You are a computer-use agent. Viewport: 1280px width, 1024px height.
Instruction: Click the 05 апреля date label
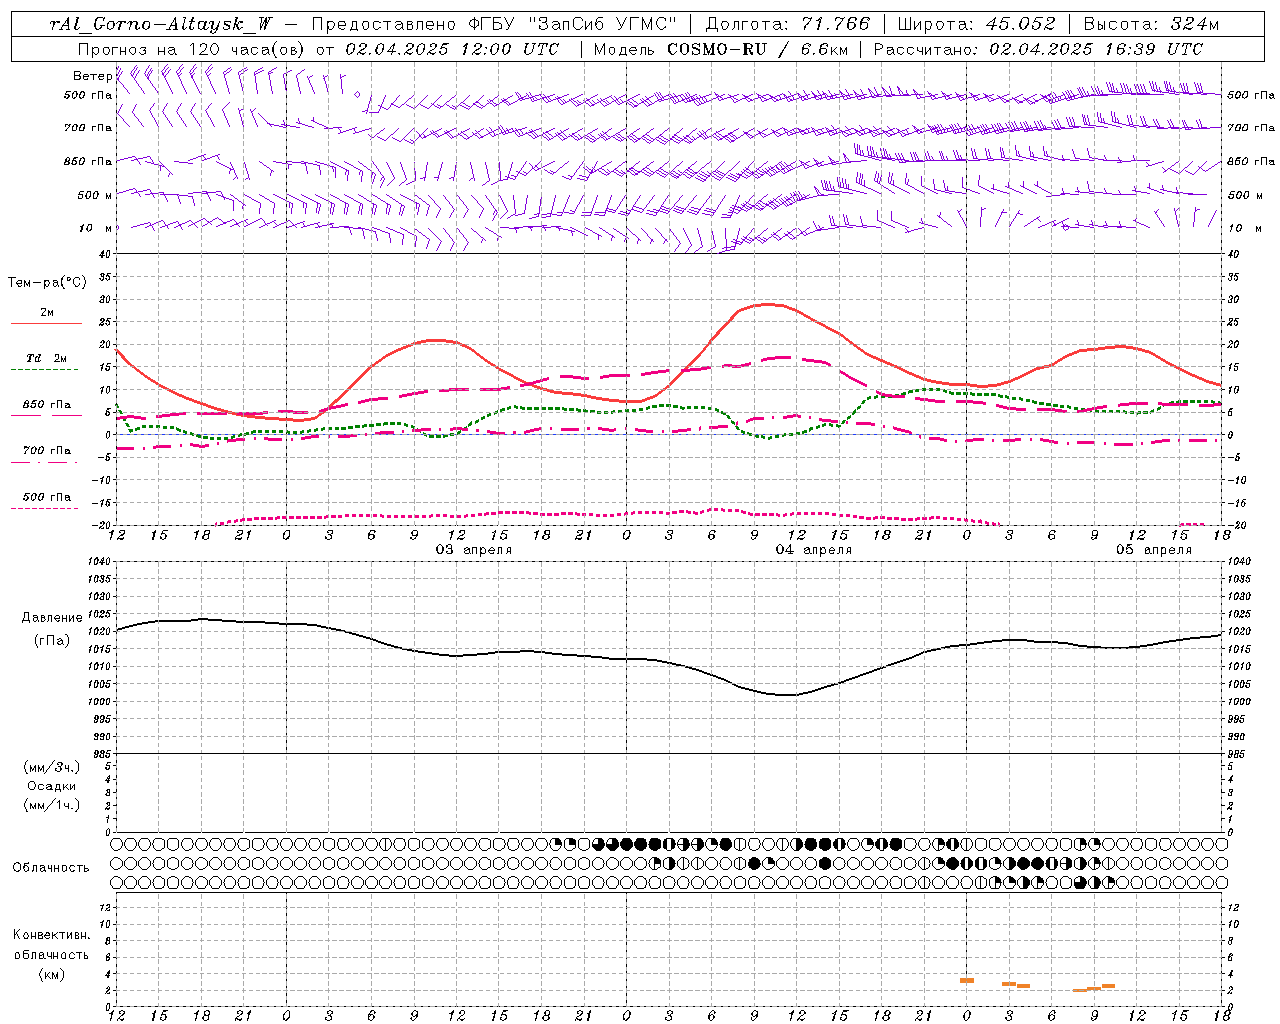1154,550
